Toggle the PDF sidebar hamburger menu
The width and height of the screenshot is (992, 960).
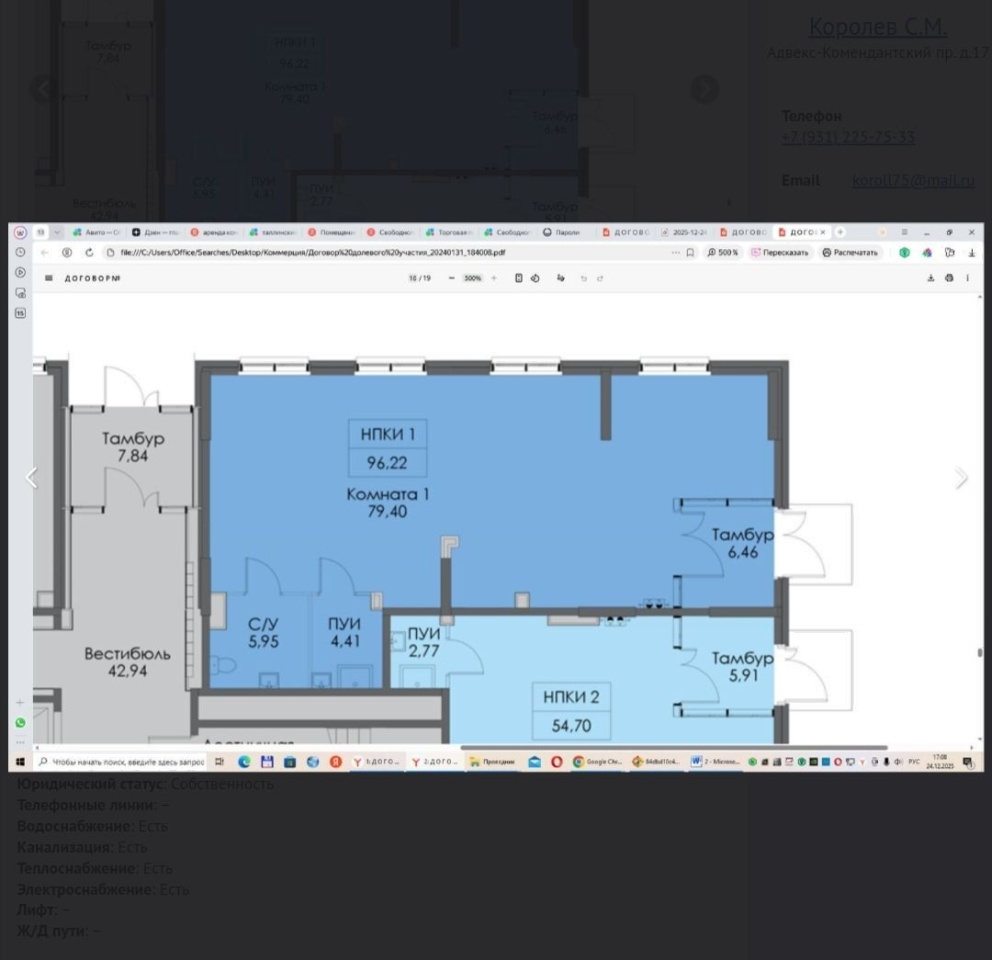tap(49, 278)
